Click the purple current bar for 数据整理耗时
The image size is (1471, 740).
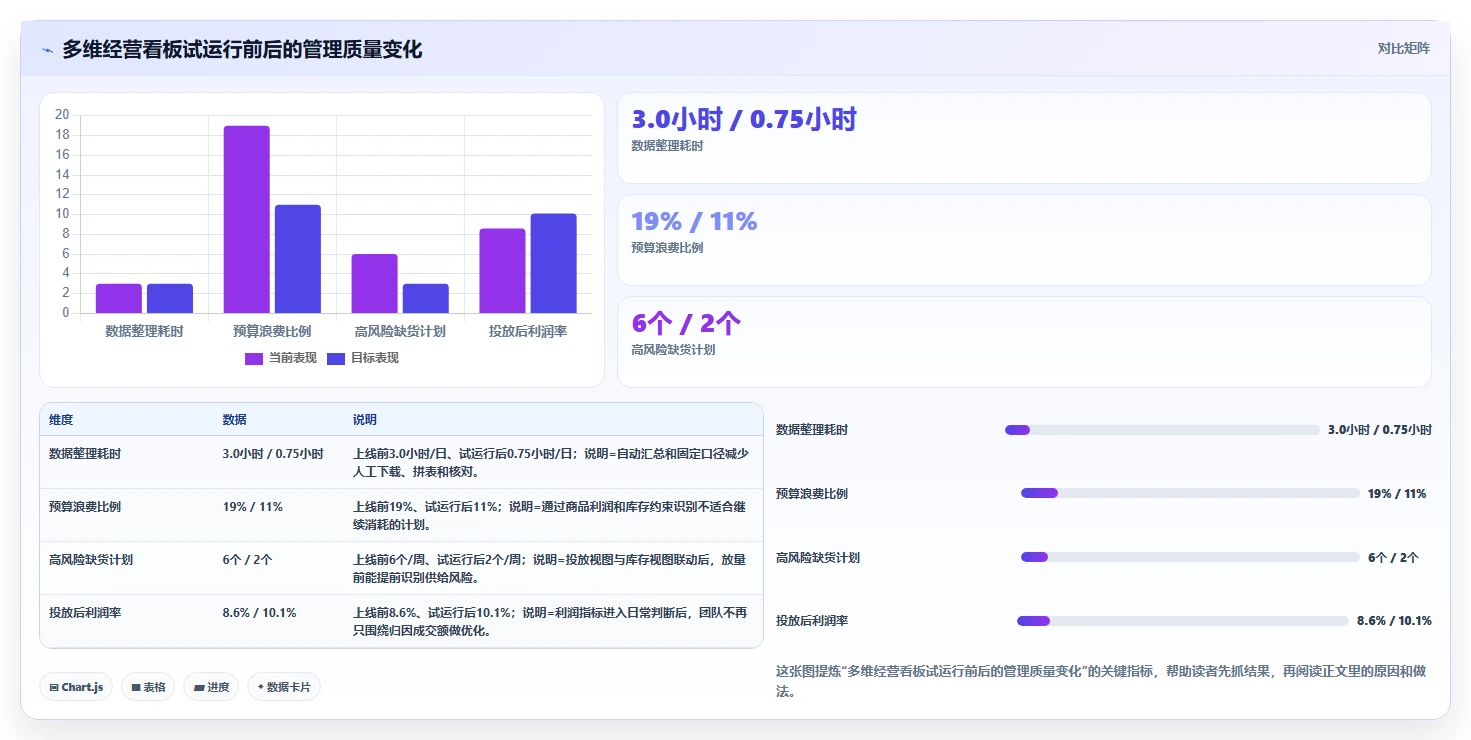(118, 298)
